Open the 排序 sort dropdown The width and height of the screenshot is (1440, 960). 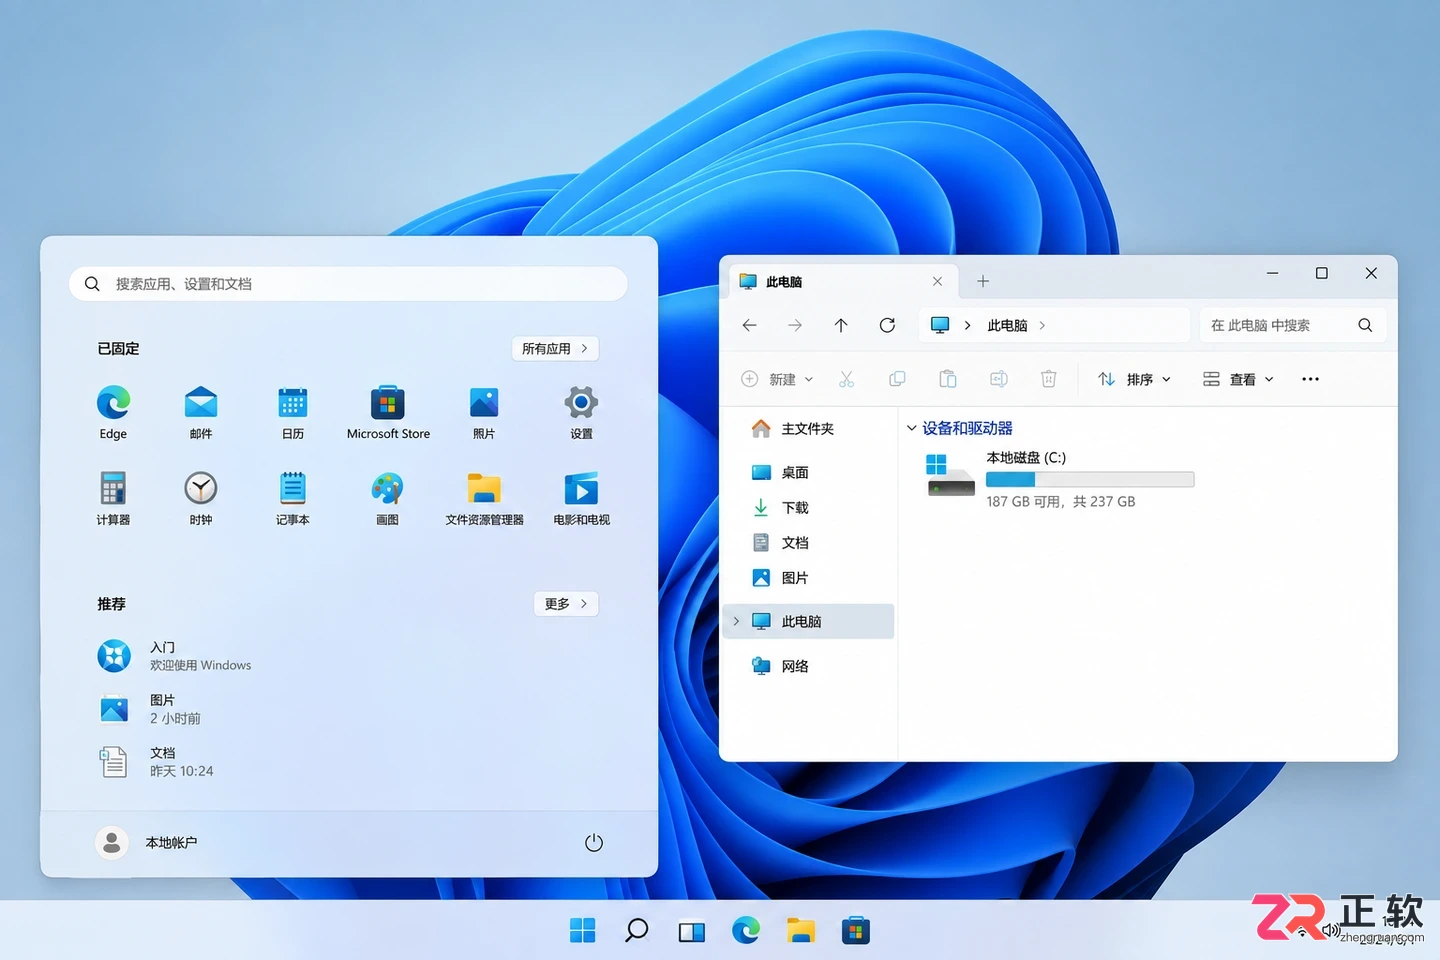1134,379
